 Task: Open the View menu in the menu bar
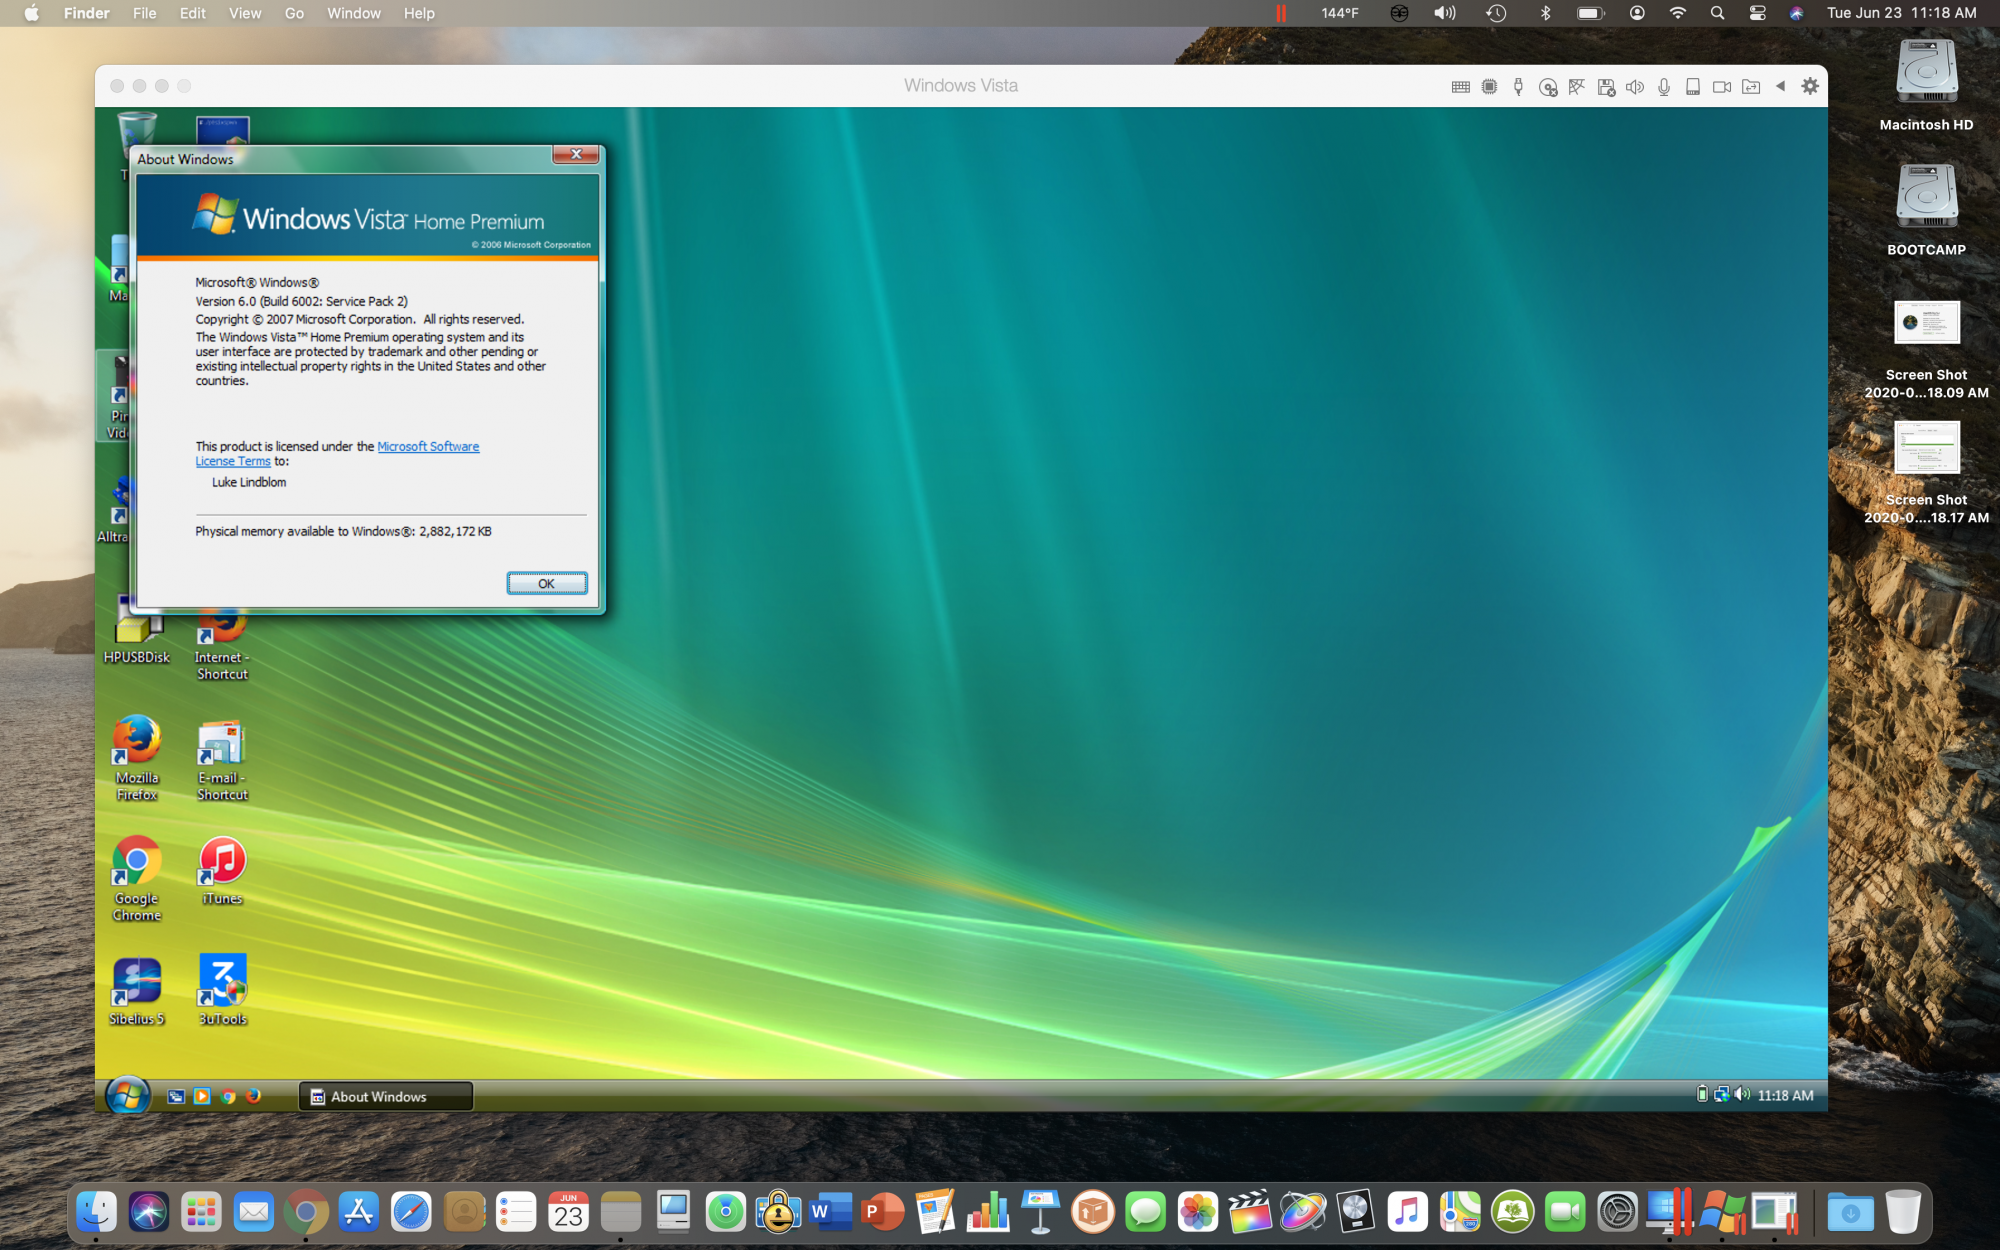pos(244,13)
